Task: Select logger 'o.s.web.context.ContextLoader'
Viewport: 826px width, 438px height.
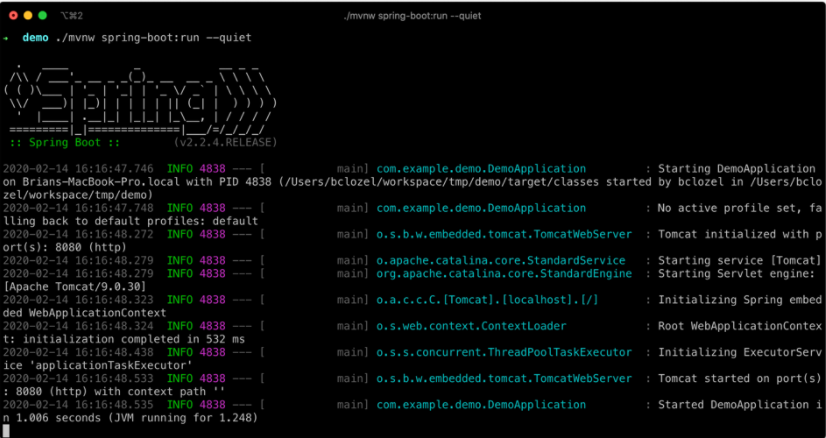Action: 471,326
